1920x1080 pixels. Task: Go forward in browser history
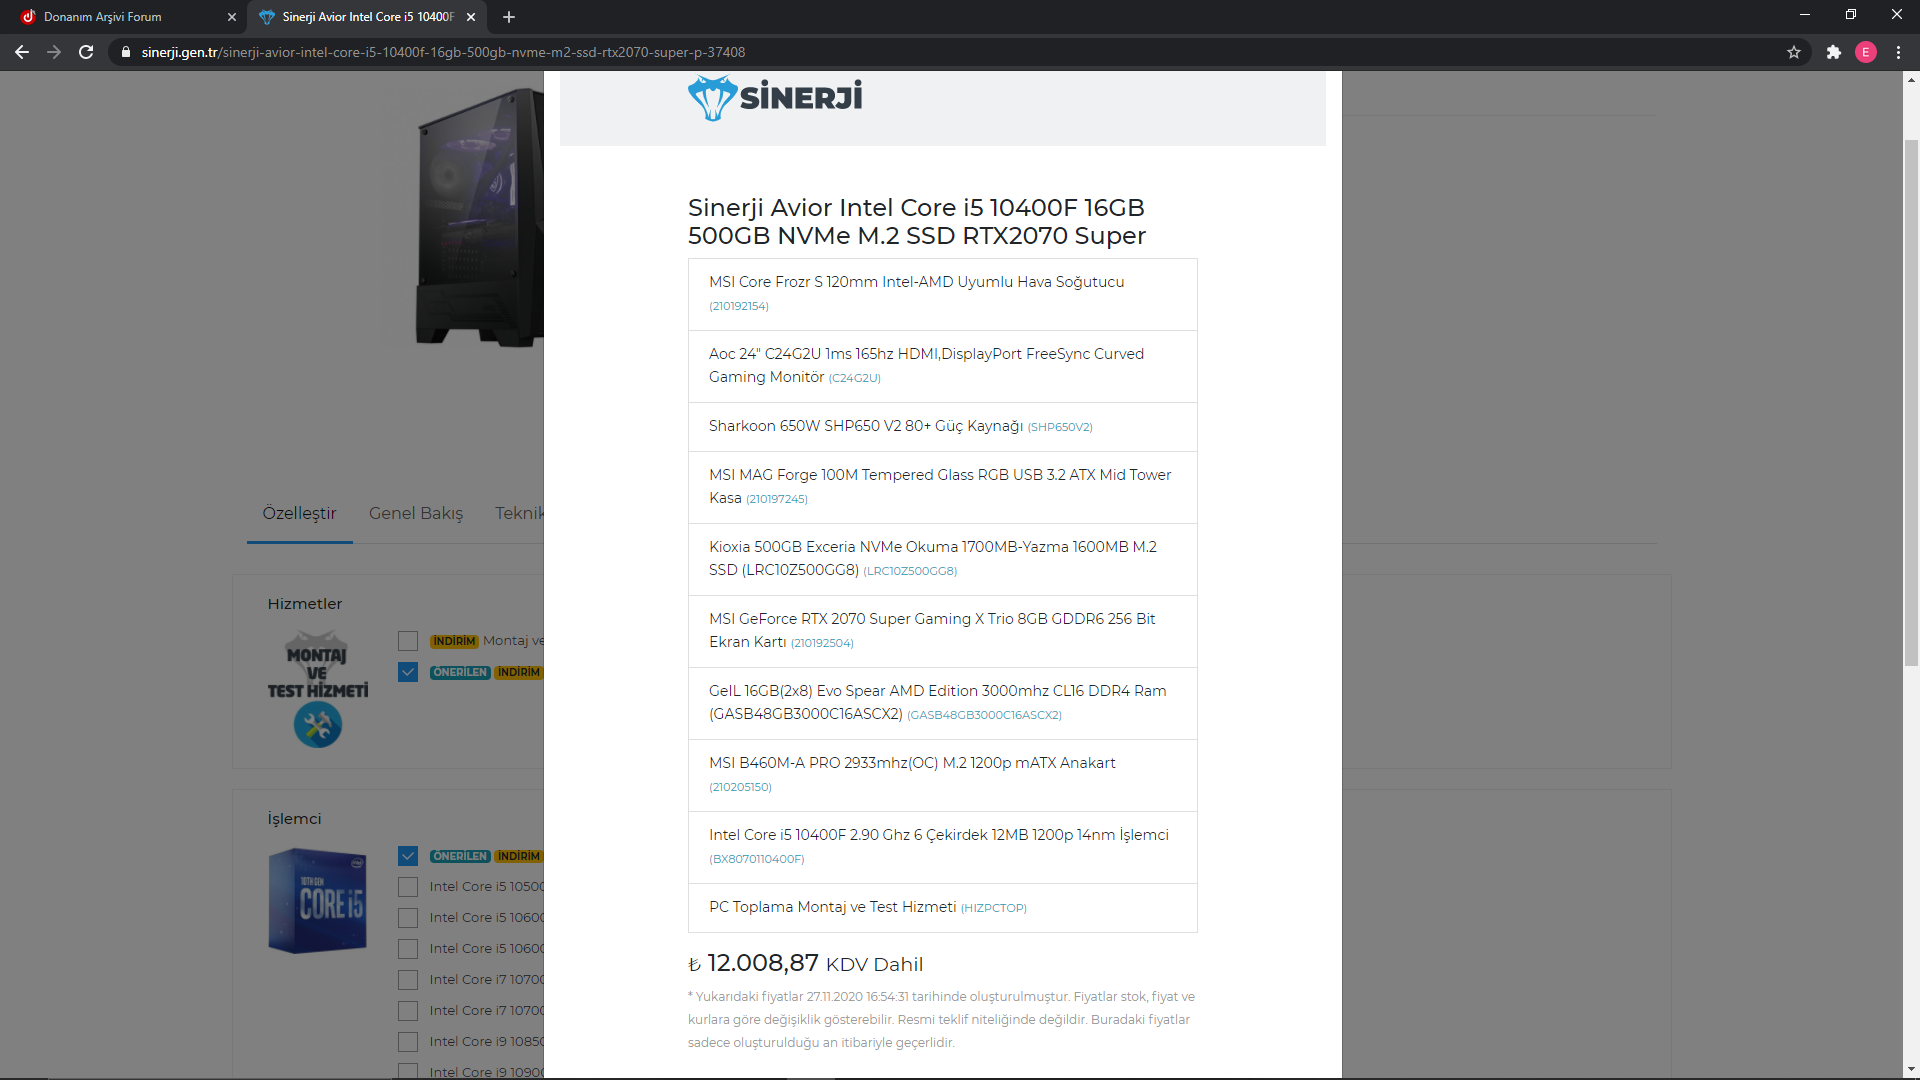(x=54, y=52)
